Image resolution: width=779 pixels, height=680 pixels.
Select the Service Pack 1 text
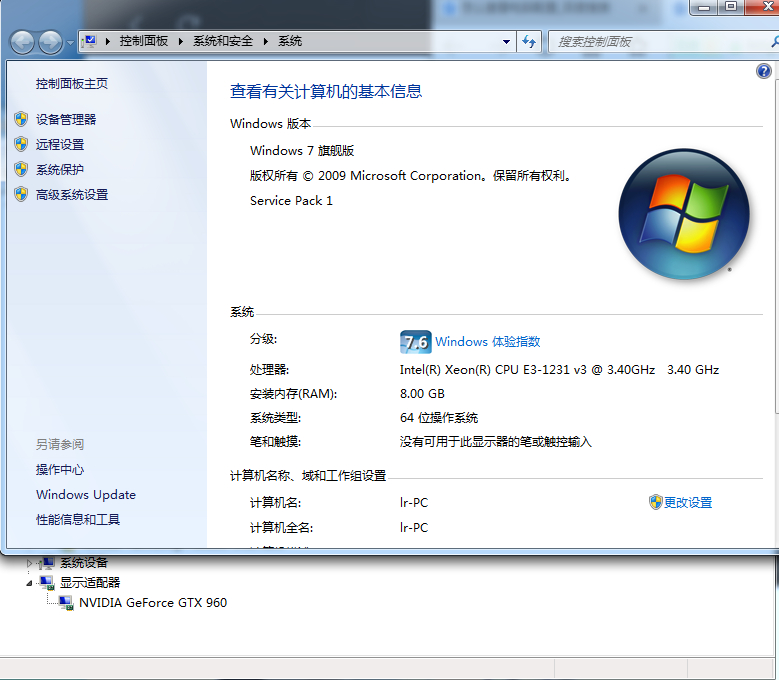pyautogui.click(x=291, y=201)
